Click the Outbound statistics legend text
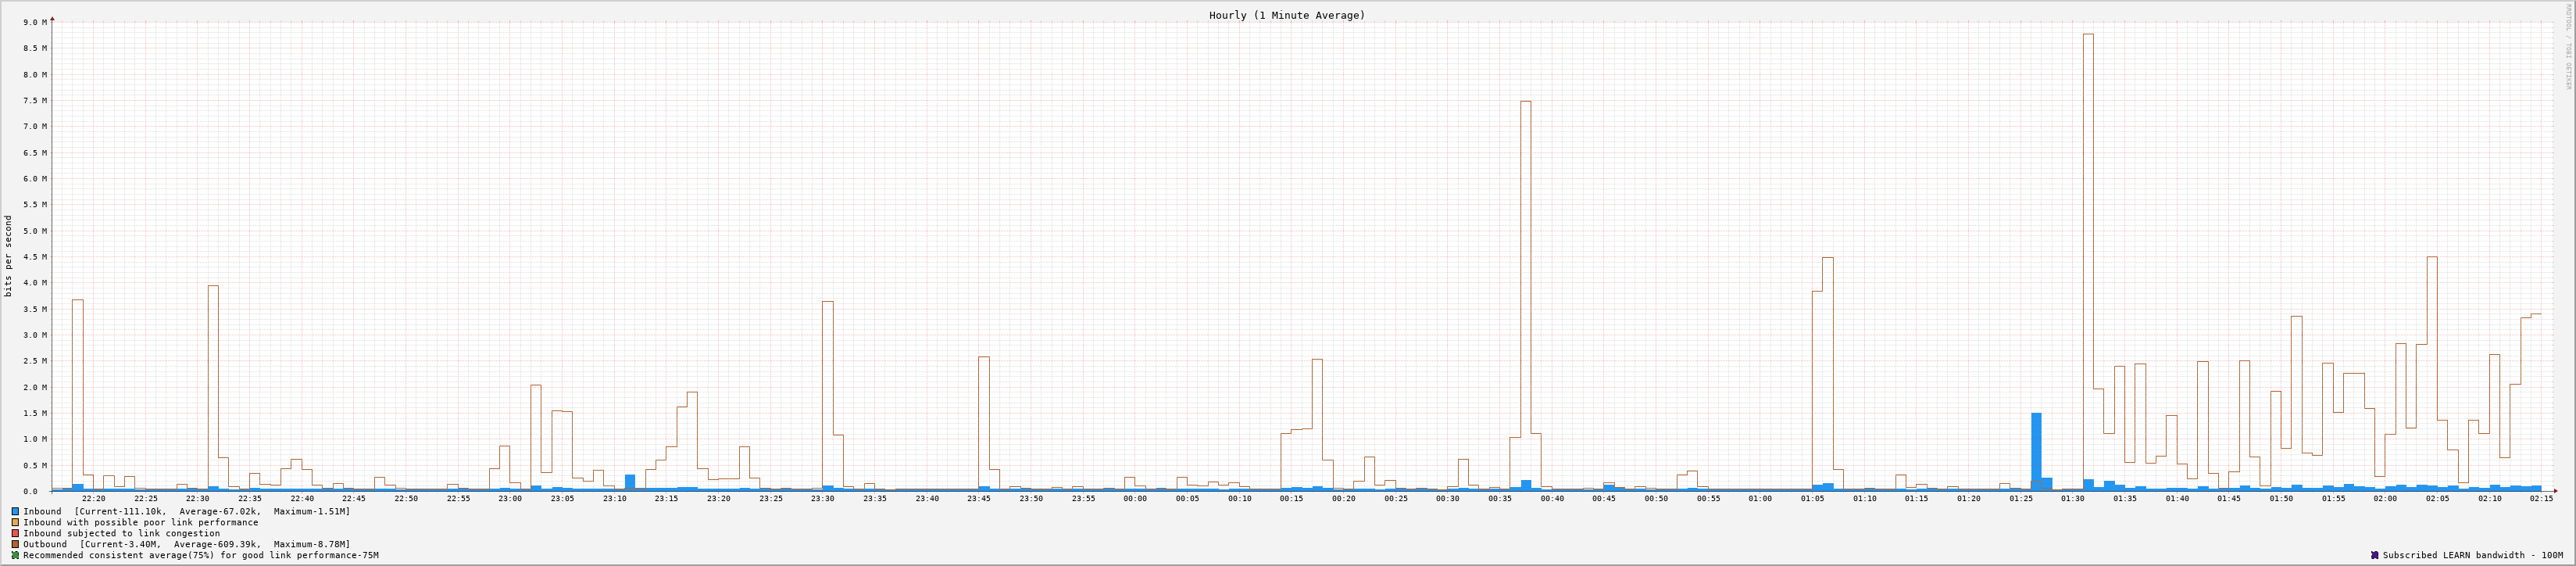 coord(186,544)
